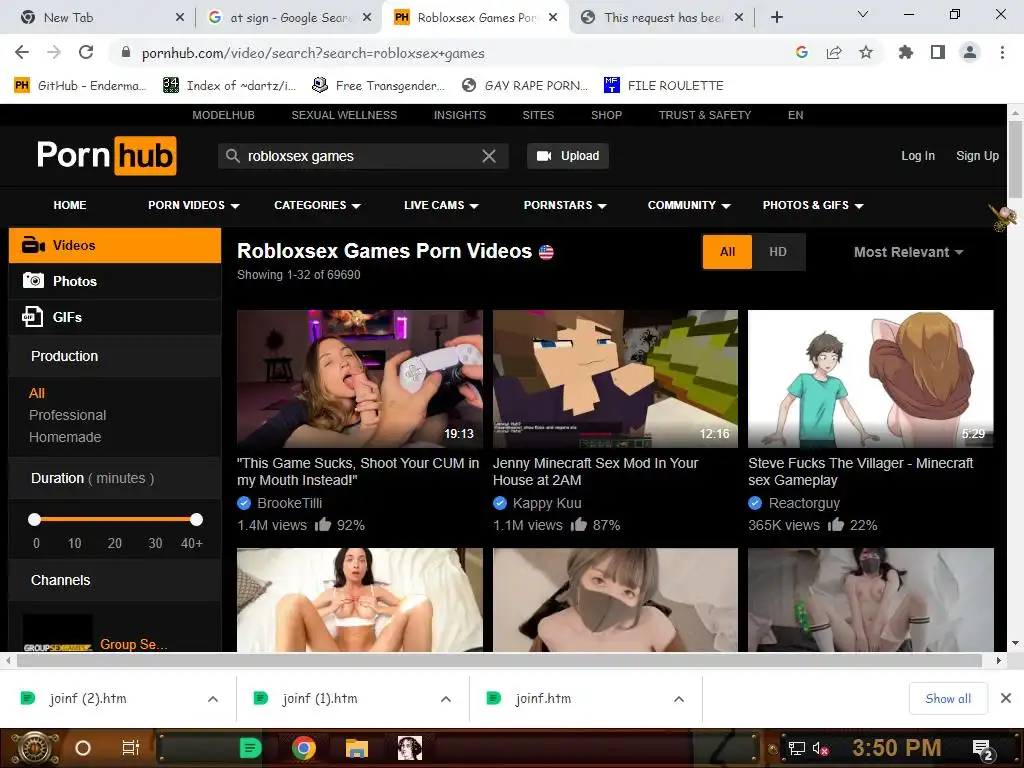
Task: Select All under Production
Action: point(37,393)
